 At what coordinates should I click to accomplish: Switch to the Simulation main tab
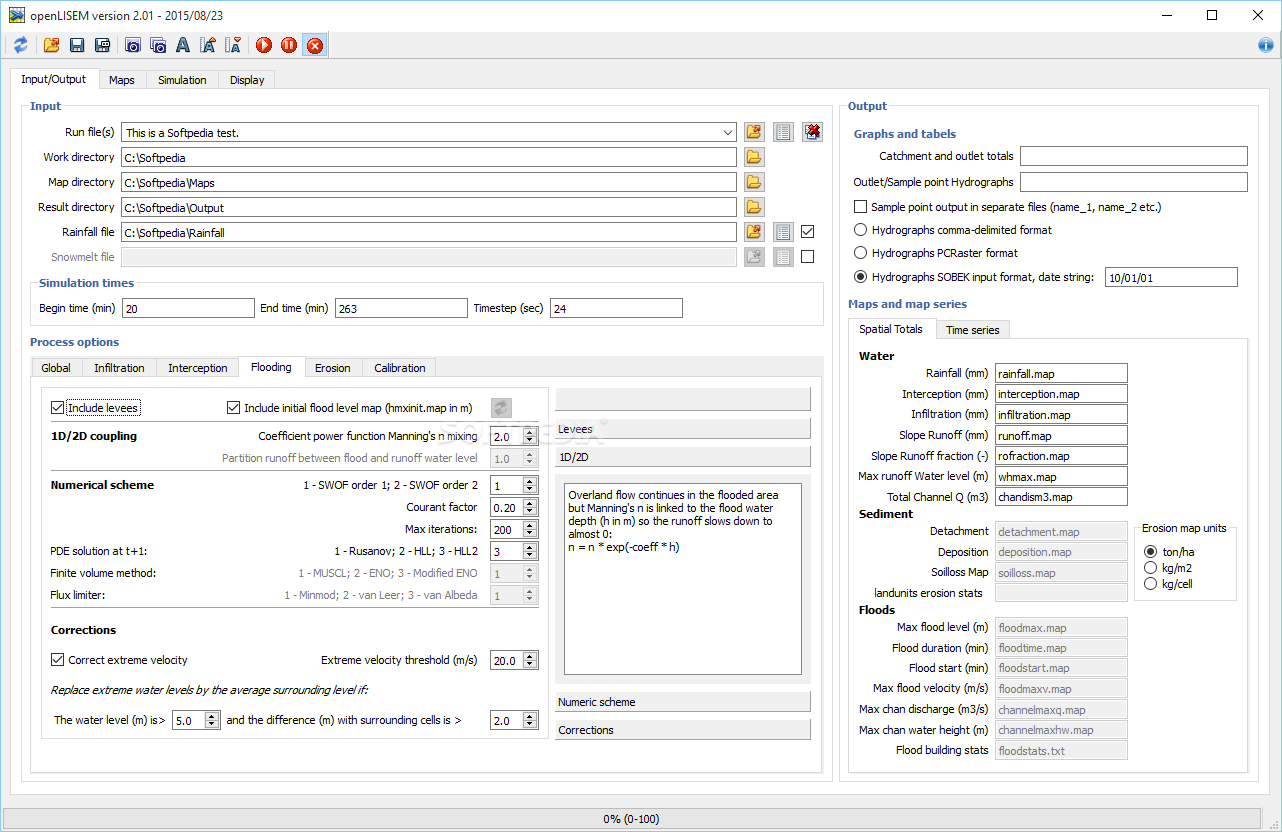(182, 80)
